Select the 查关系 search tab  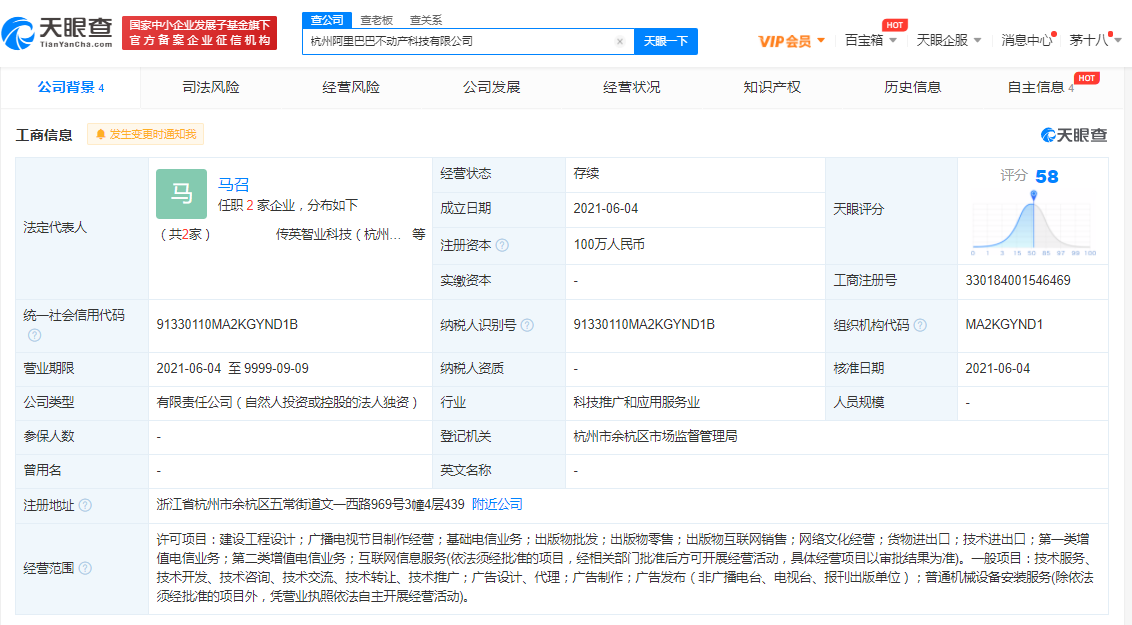tap(425, 20)
